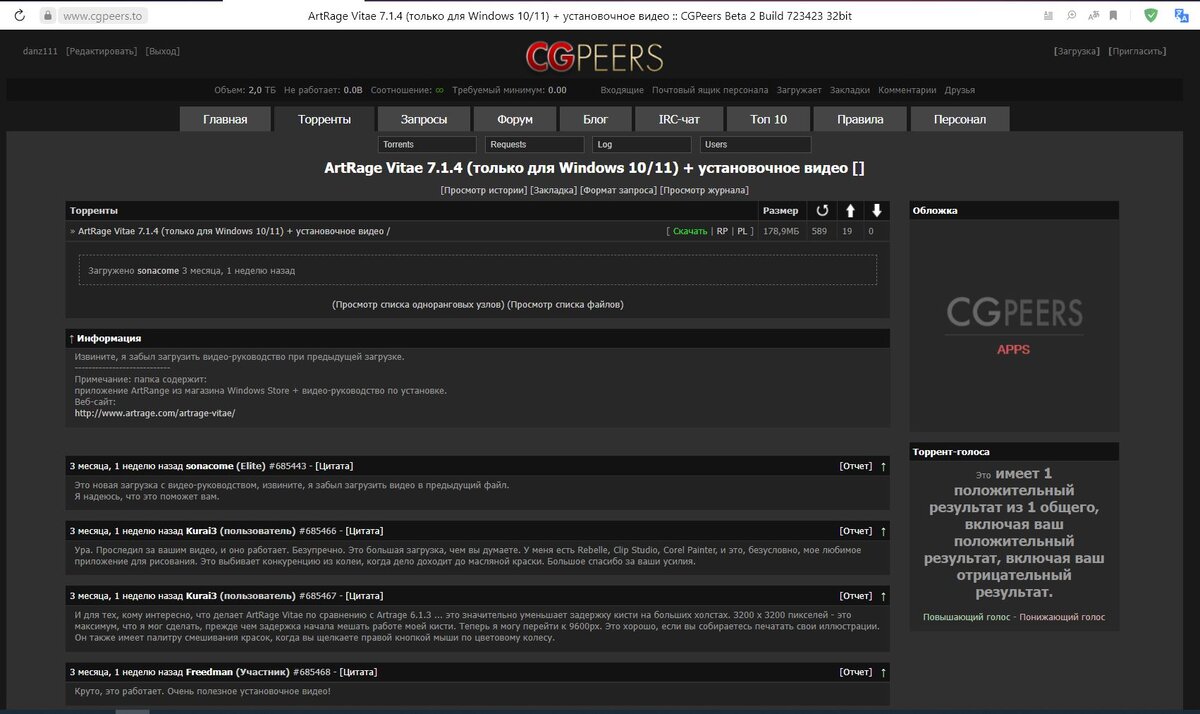1200x714 pixels.
Task: Expand the ArtRage Vitae 7.1.4 torrent row
Action: click(231, 231)
